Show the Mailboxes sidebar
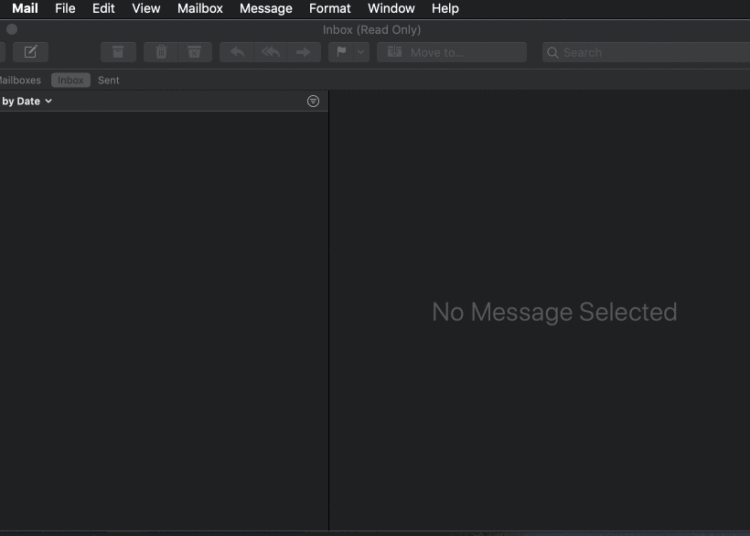The height and width of the screenshot is (536, 750). tap(19, 80)
